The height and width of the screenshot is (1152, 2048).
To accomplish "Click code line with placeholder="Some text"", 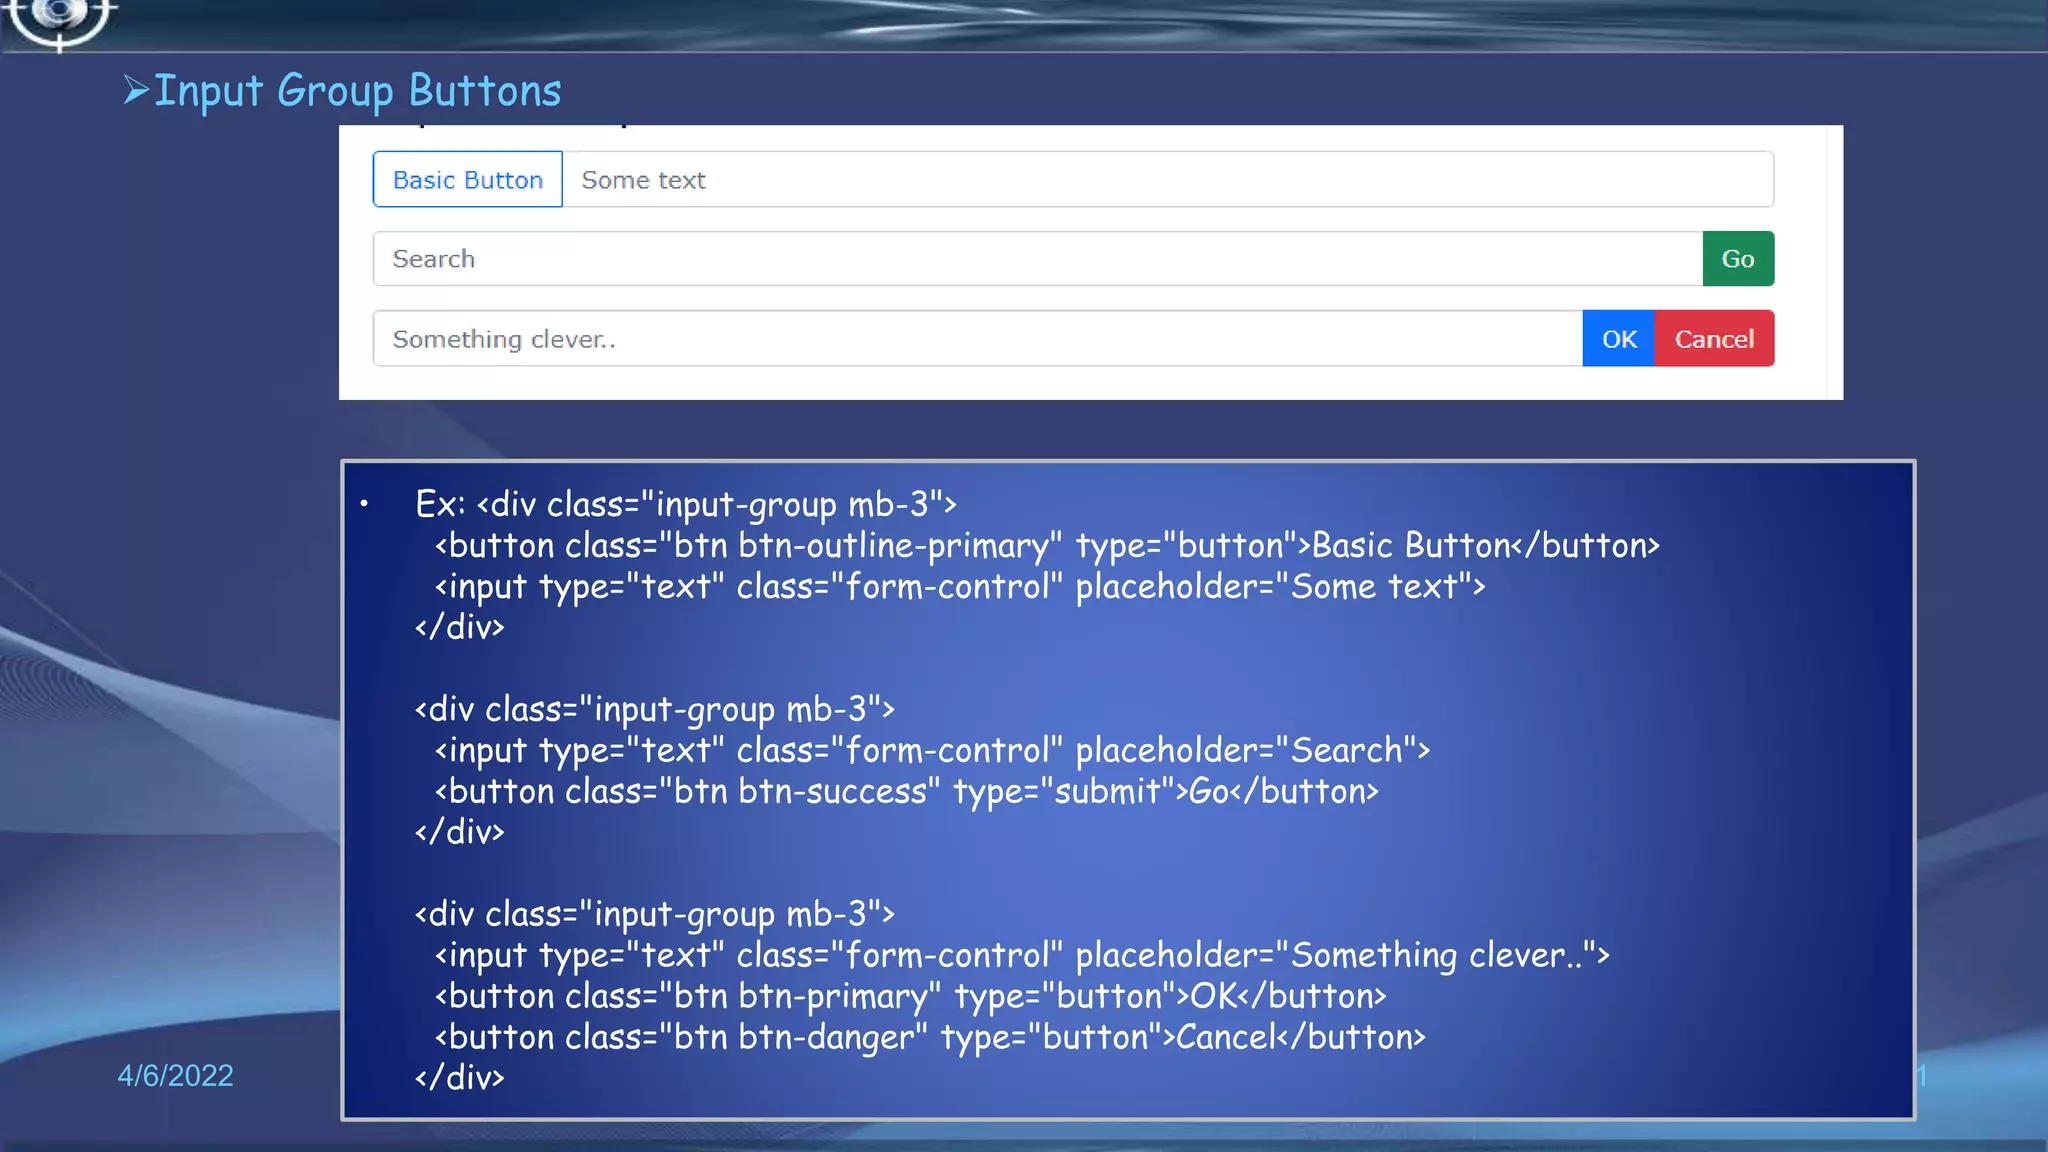I will 960,587.
